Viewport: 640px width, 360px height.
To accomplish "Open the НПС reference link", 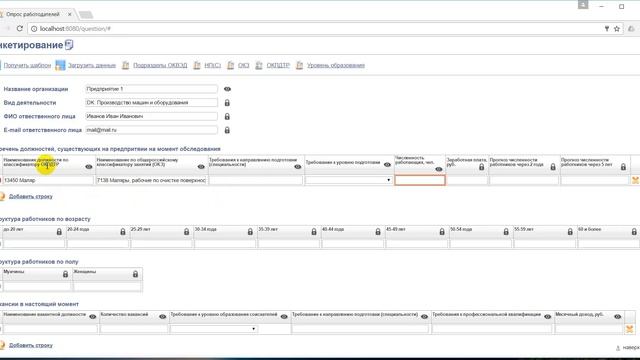I will pyautogui.click(x=212, y=65).
